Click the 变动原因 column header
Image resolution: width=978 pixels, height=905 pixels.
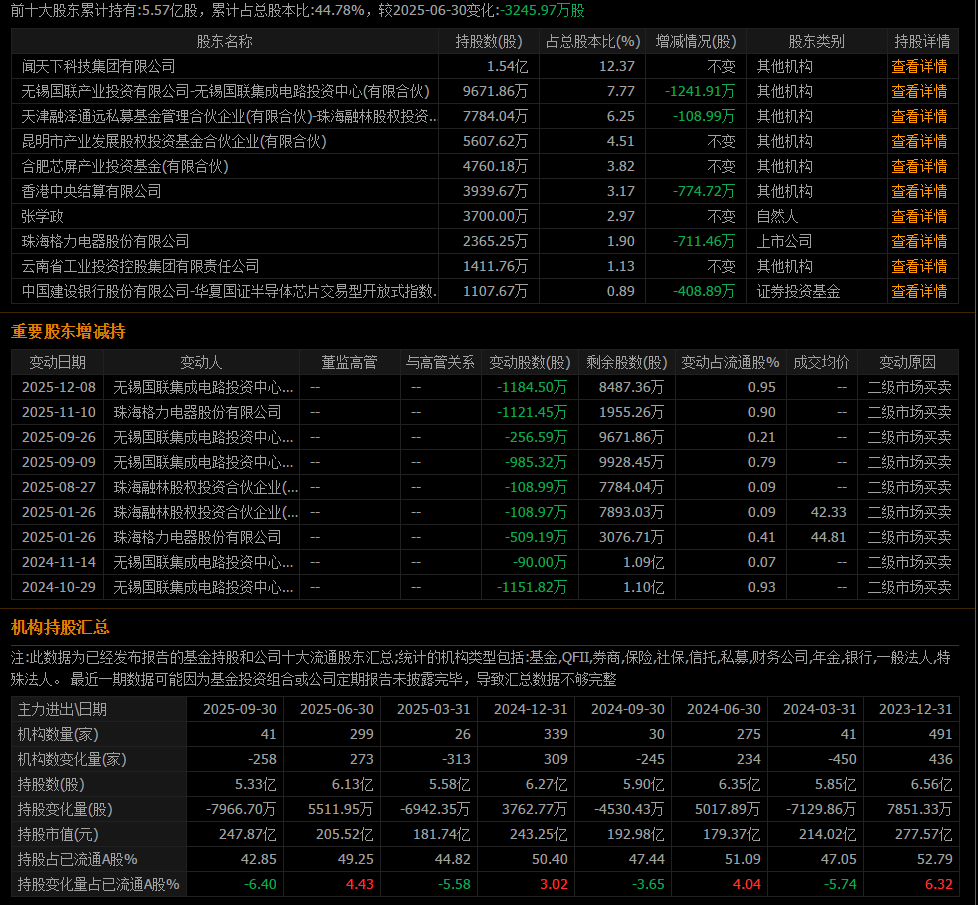tap(908, 362)
